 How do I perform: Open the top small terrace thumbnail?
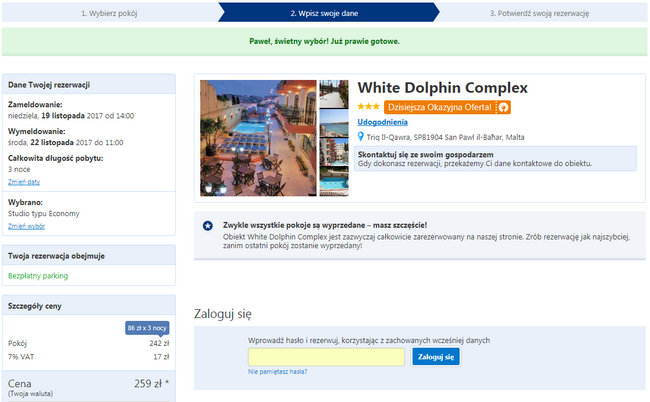[x=334, y=94]
